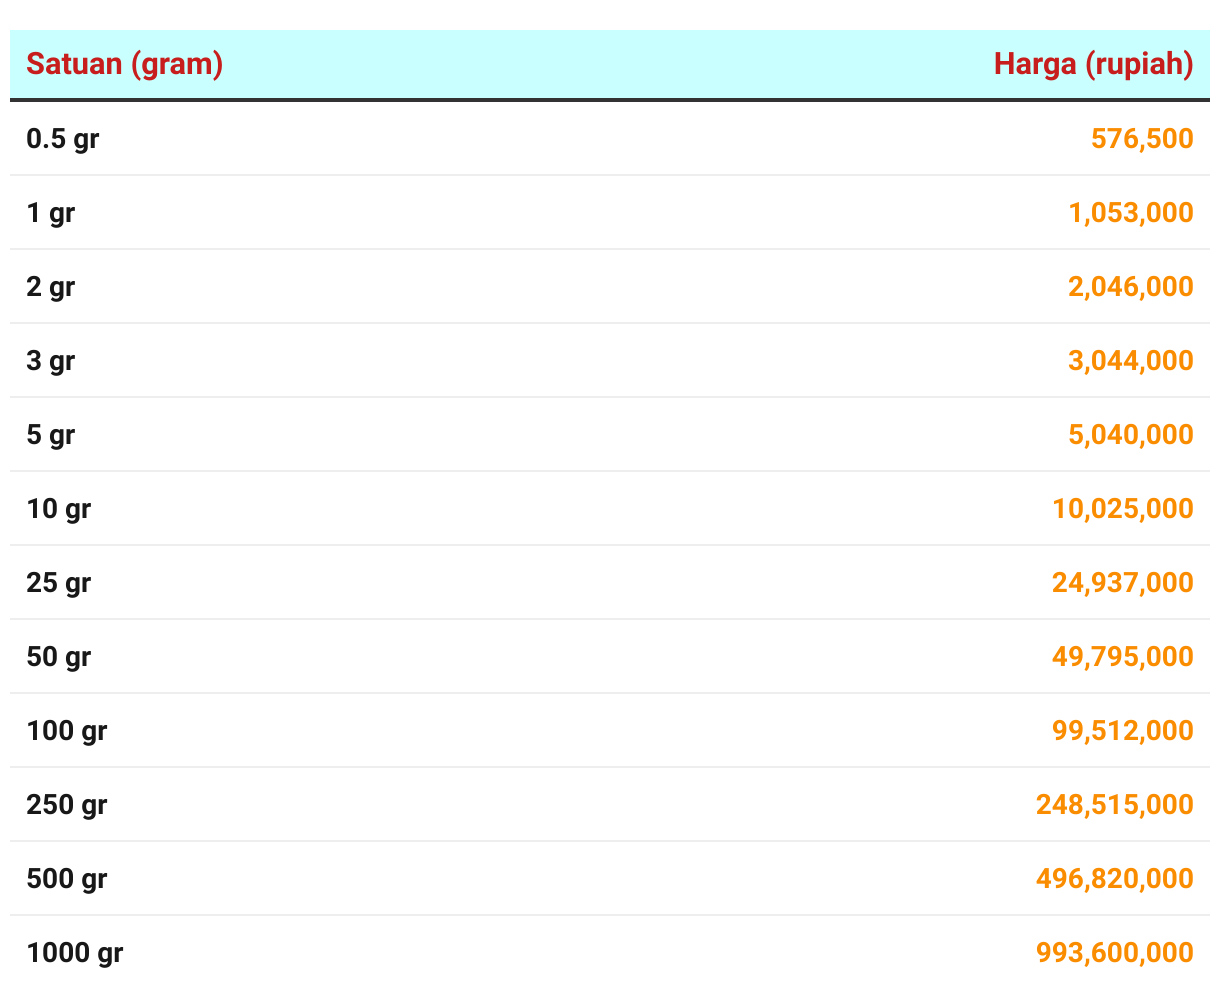Click the 10,025,000 price value

pyautogui.click(x=1123, y=508)
